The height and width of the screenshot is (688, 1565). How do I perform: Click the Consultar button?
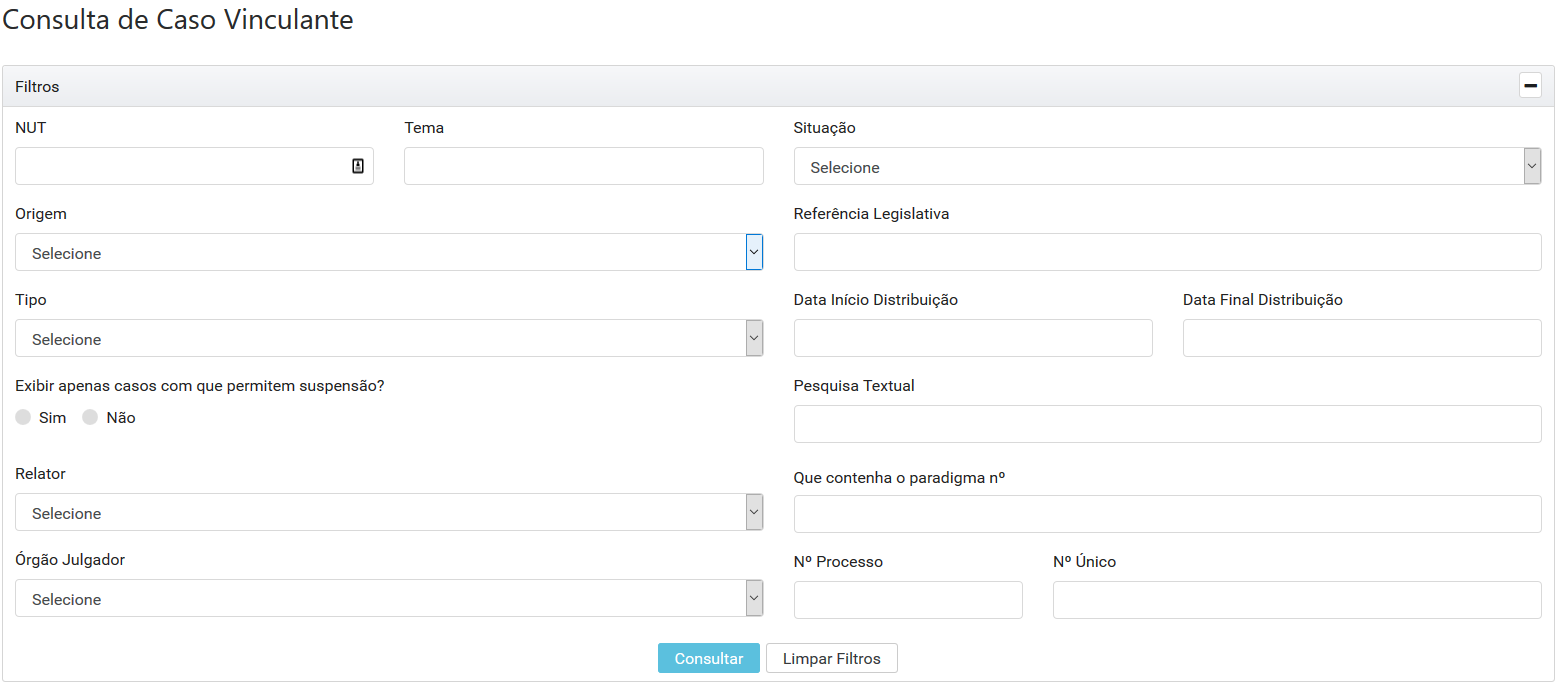[708, 659]
